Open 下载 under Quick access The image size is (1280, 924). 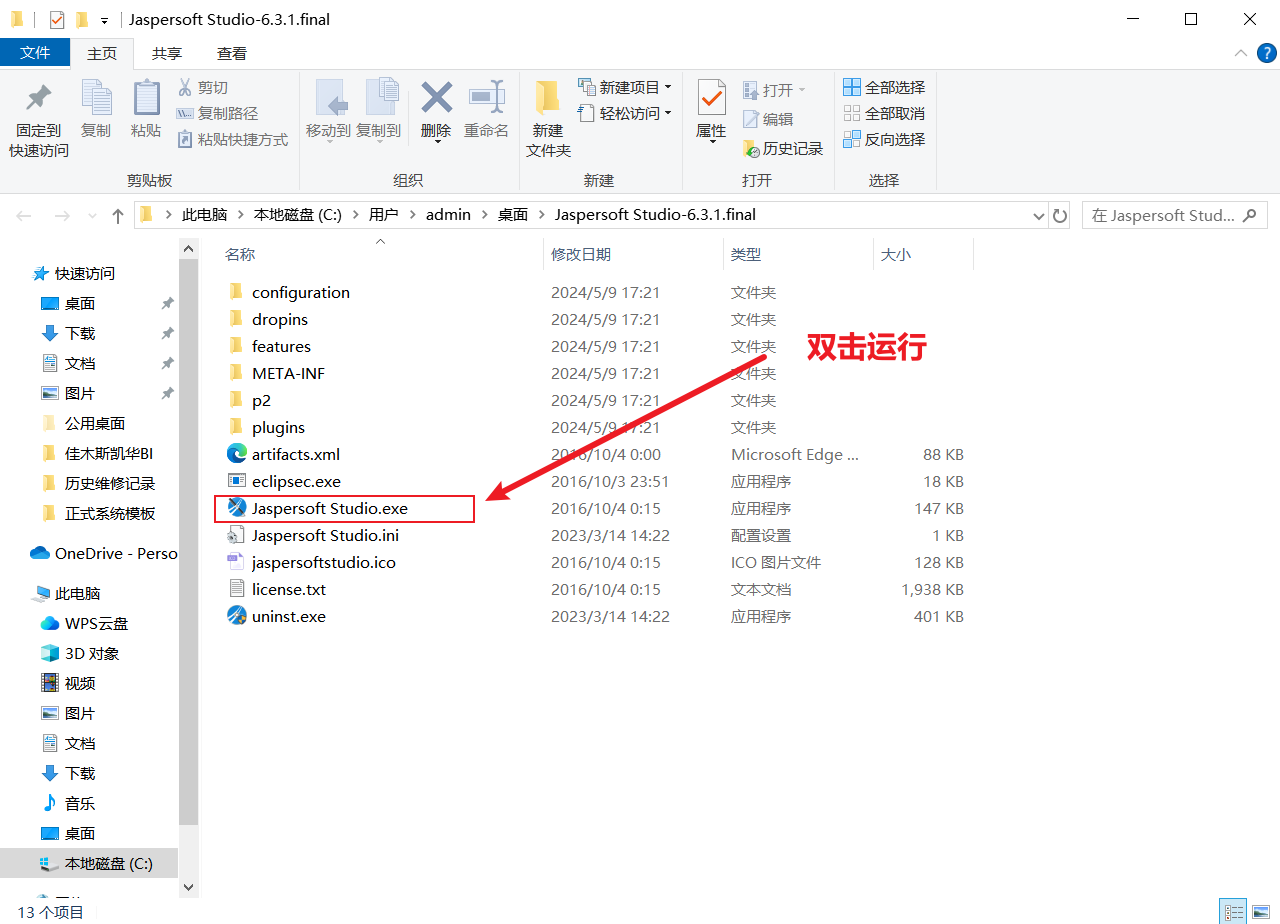80,333
